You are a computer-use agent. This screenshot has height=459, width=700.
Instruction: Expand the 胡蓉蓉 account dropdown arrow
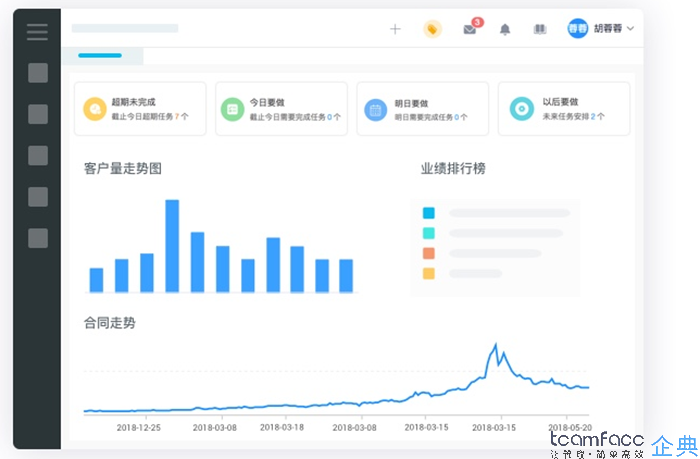click(x=630, y=29)
